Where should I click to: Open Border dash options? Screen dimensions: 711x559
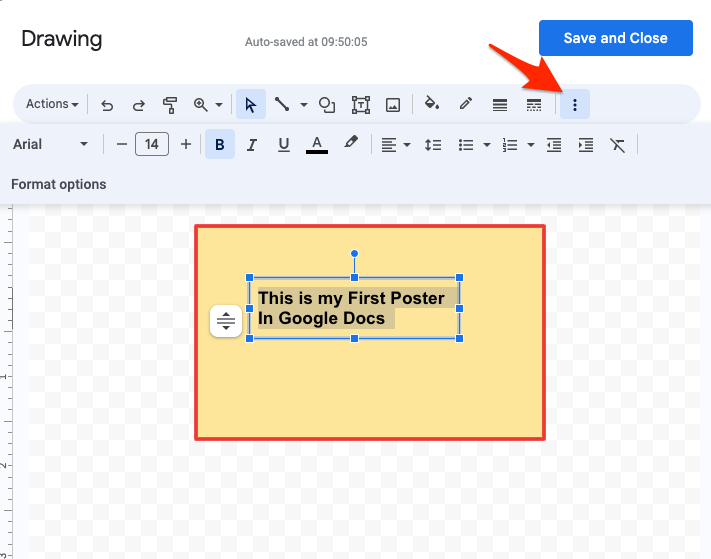(534, 105)
